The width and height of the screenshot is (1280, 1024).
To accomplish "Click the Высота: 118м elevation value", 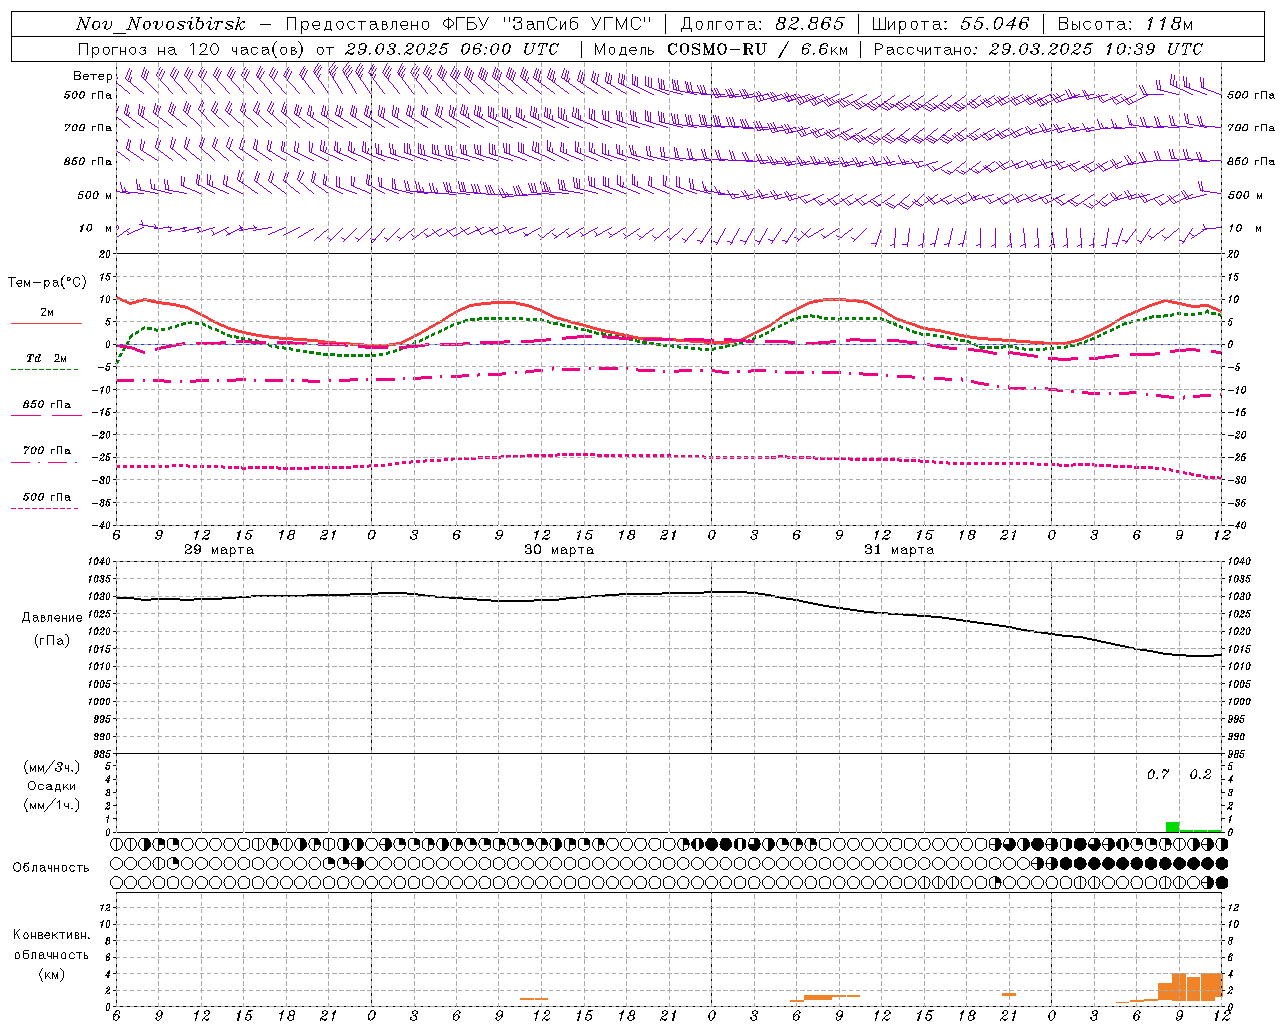I will point(1124,25).
